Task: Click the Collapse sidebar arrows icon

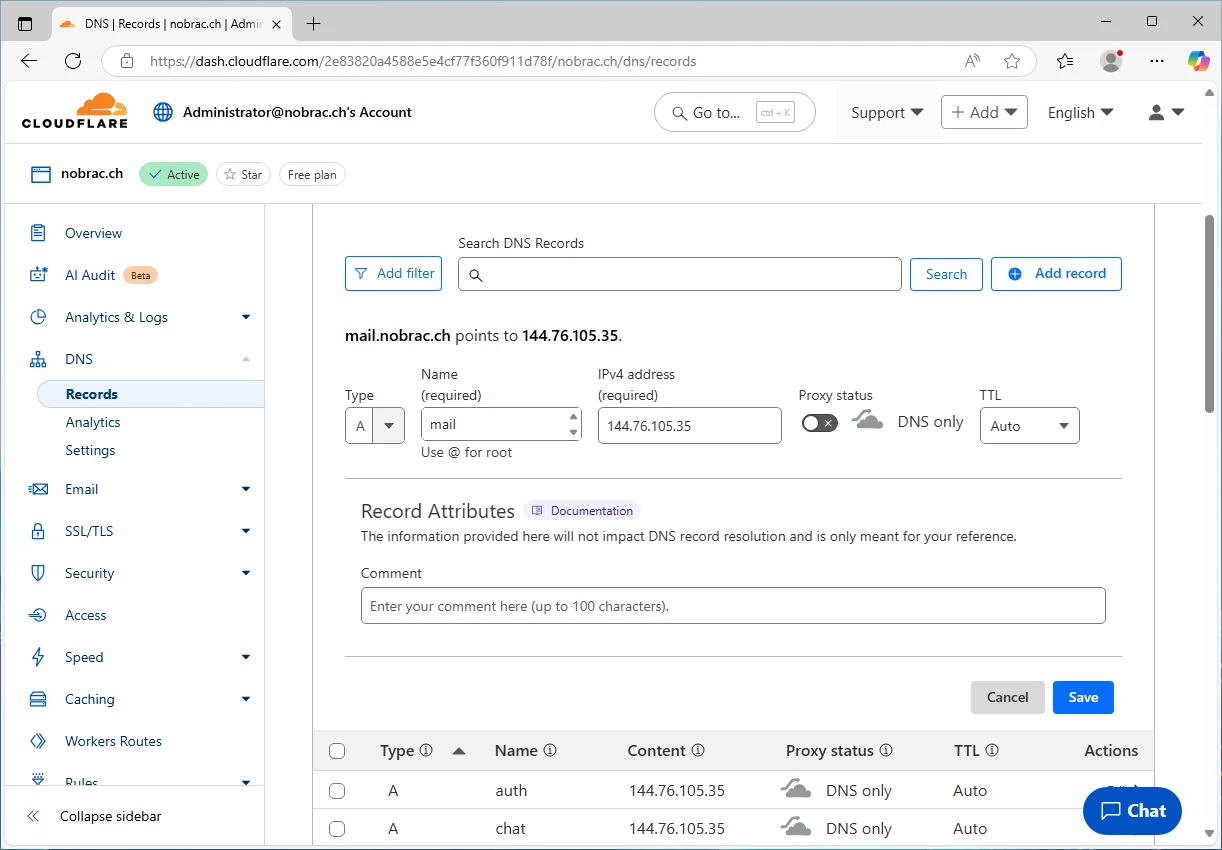Action: [x=34, y=816]
